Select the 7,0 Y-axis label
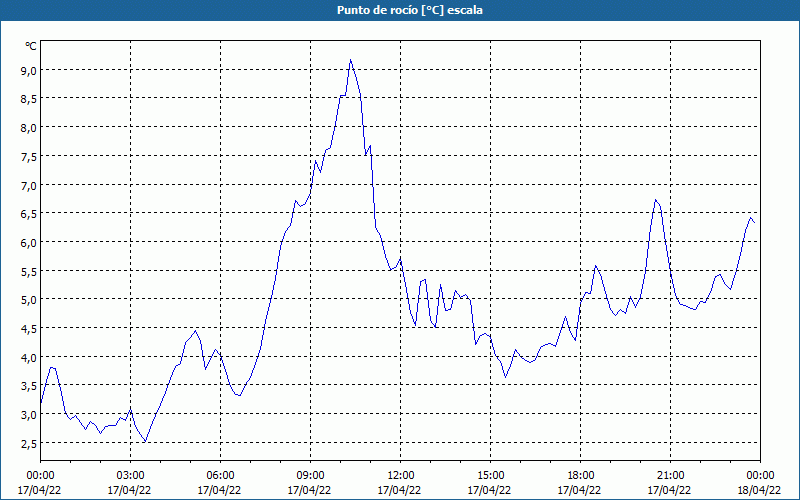800x500 pixels. (x=29, y=186)
